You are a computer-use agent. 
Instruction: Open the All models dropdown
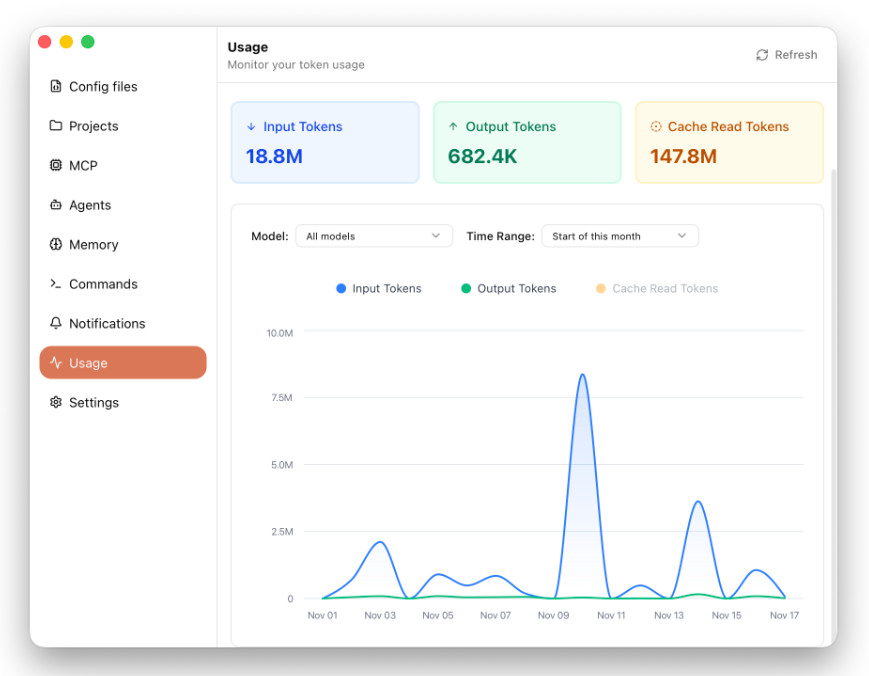click(x=374, y=236)
